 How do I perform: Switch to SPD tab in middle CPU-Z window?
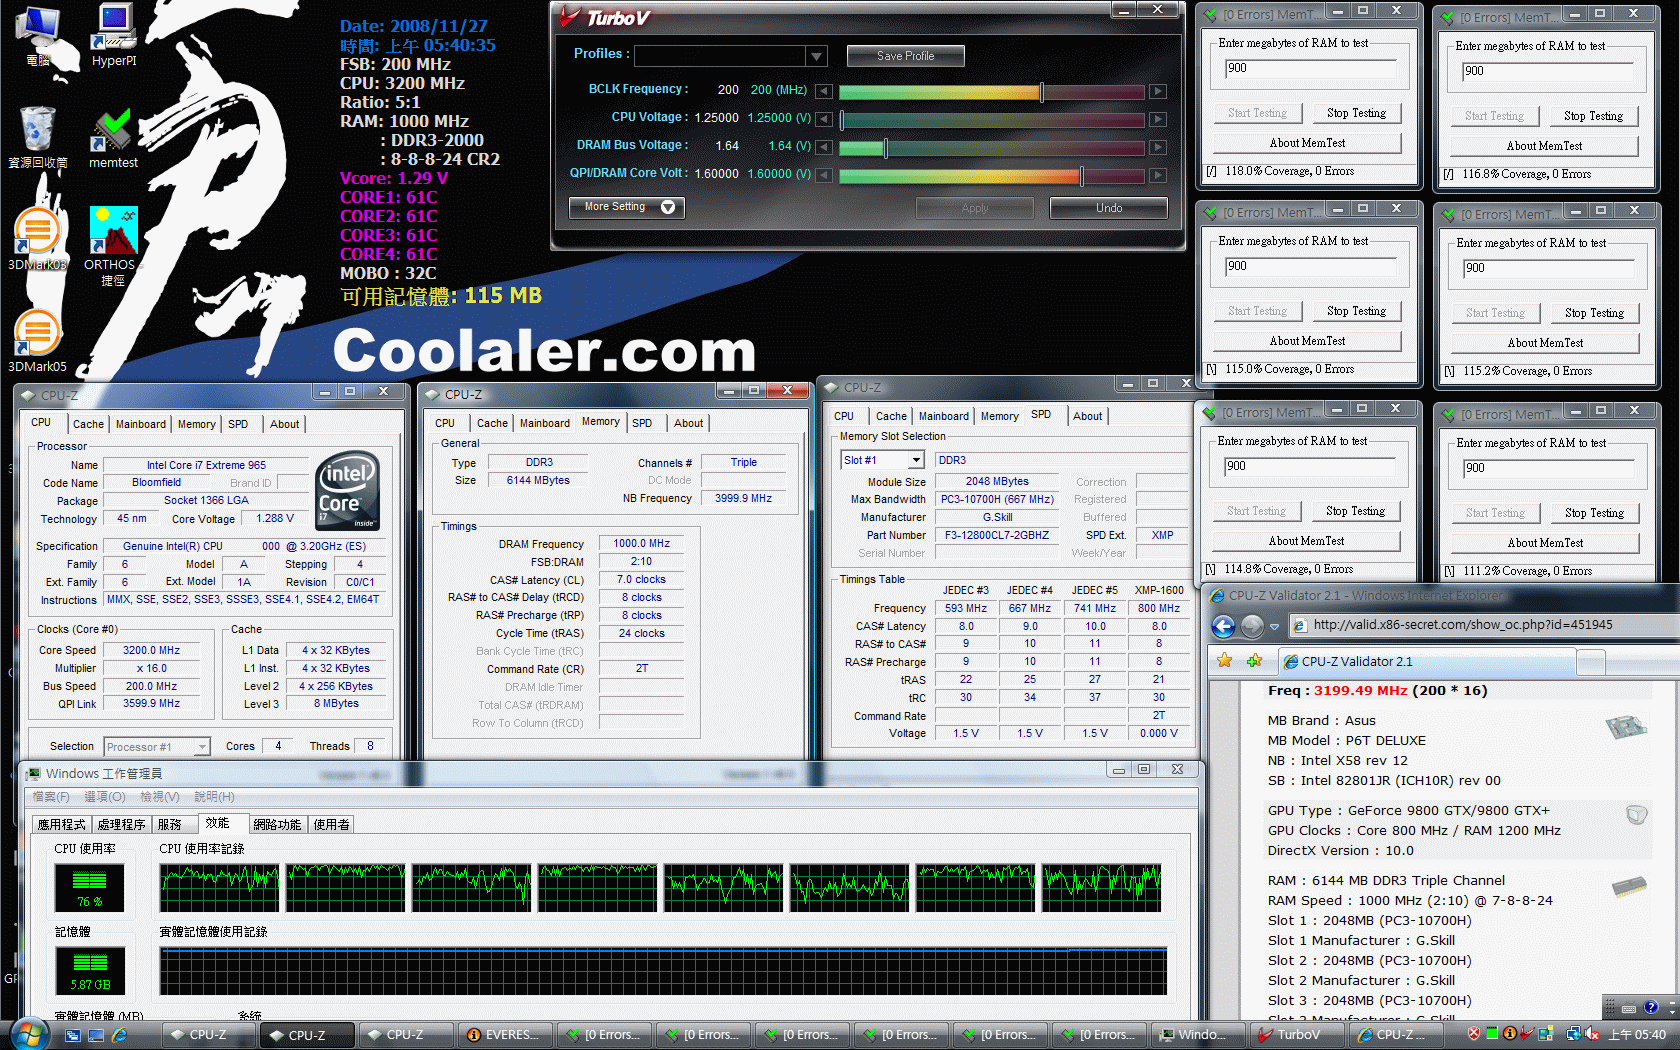pyautogui.click(x=642, y=423)
